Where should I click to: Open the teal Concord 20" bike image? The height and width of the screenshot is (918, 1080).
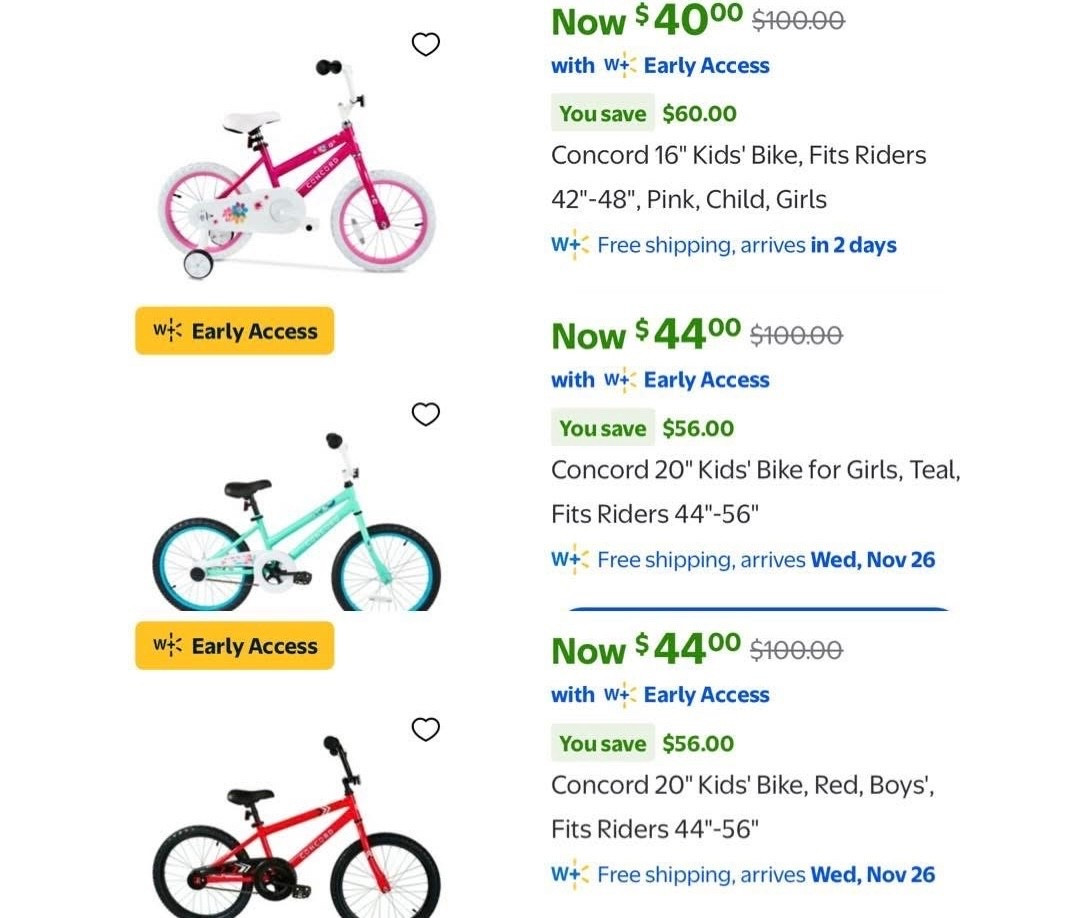[x=296, y=525]
